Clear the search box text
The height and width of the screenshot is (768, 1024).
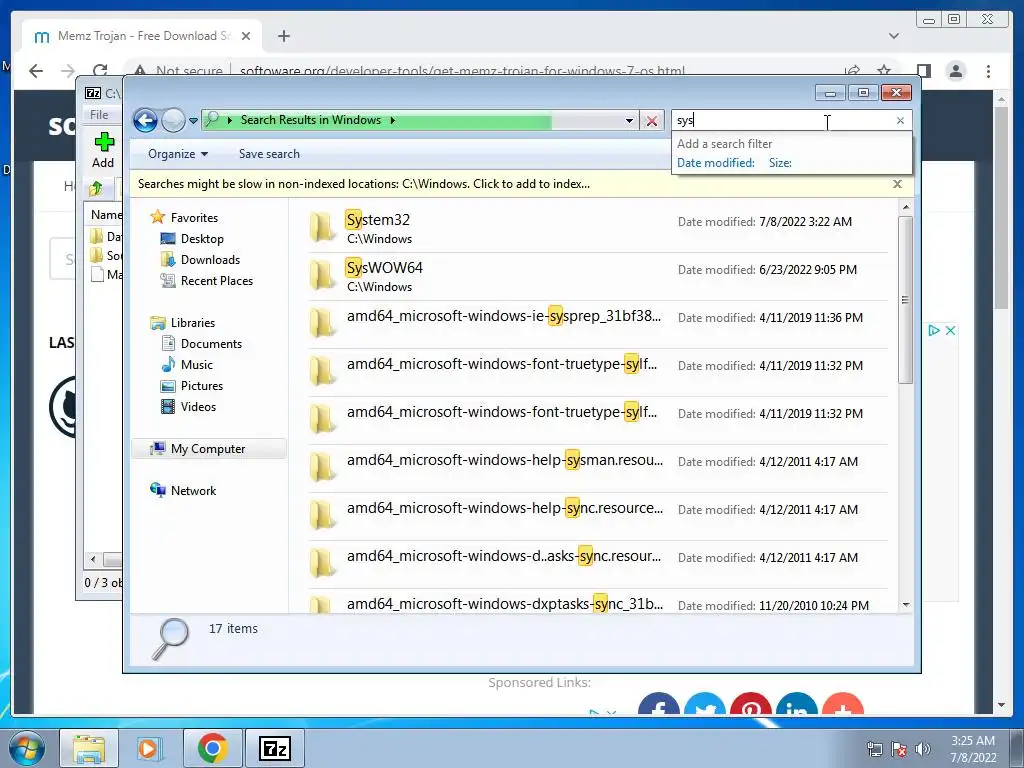(x=901, y=121)
